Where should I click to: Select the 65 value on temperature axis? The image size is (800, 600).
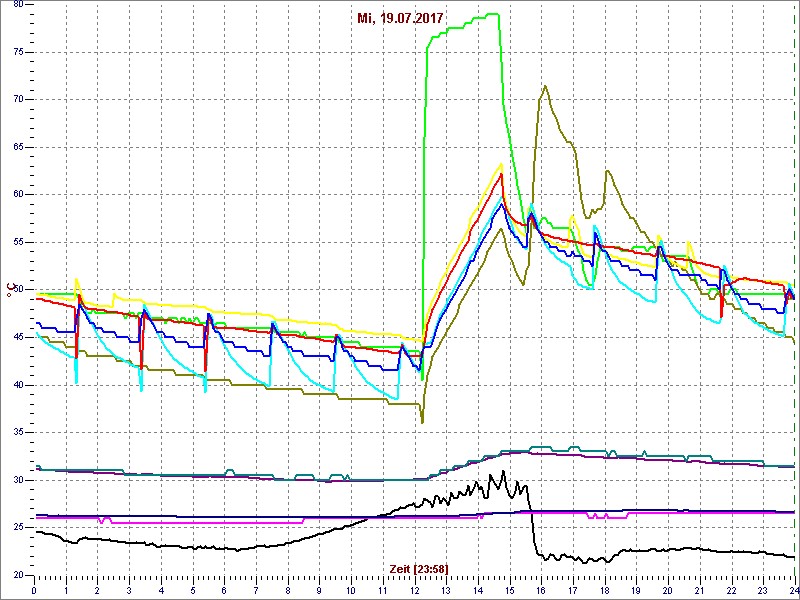click(16, 147)
